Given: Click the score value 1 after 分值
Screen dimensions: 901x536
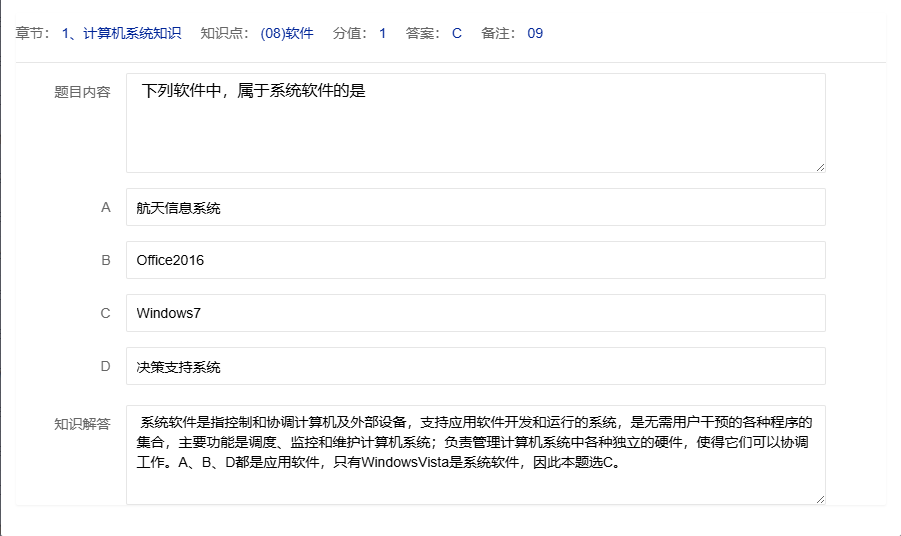Looking at the screenshot, I should (382, 33).
